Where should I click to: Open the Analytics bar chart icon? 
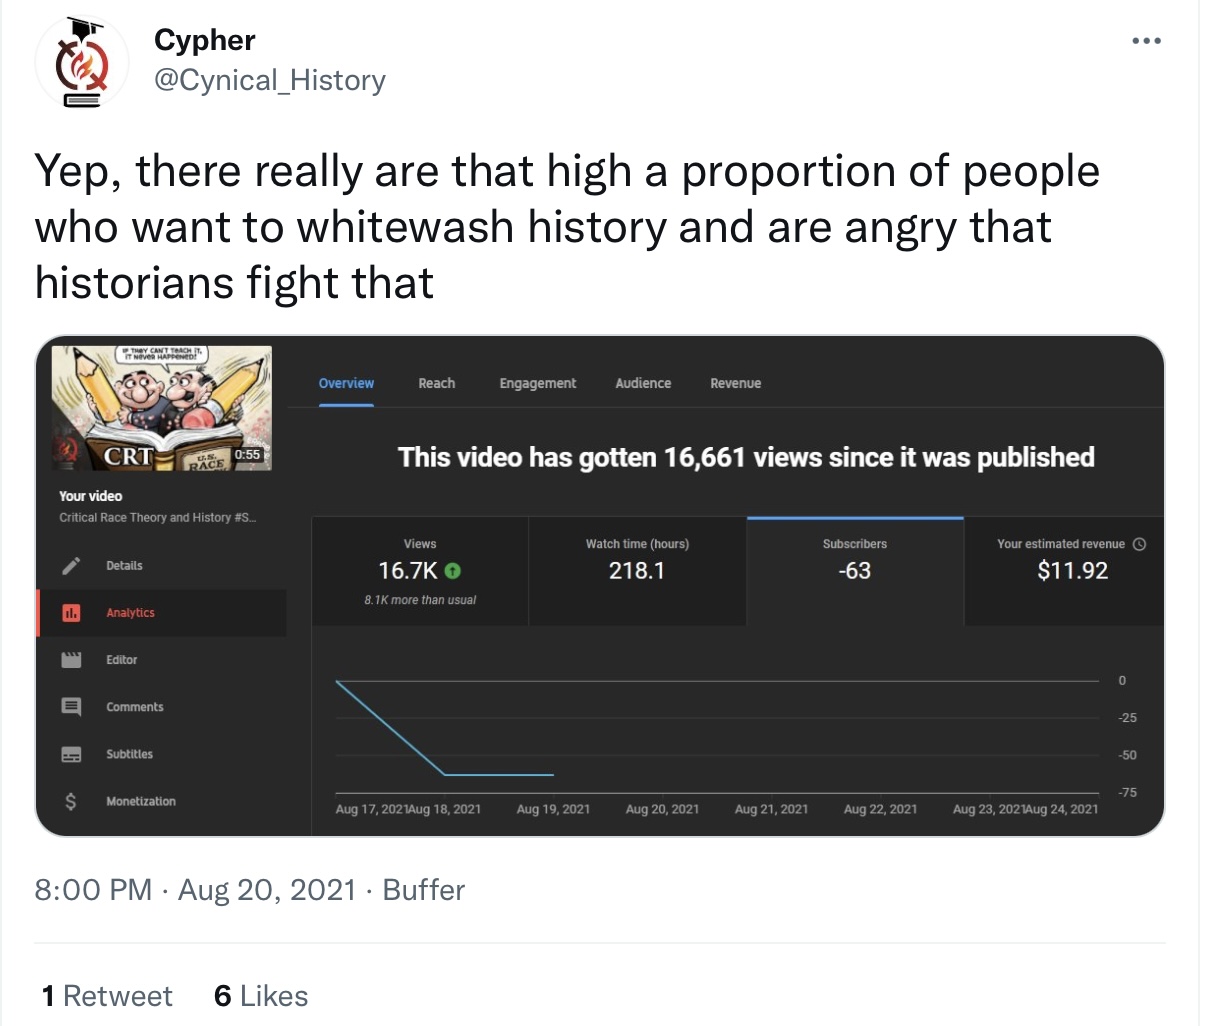(x=71, y=613)
